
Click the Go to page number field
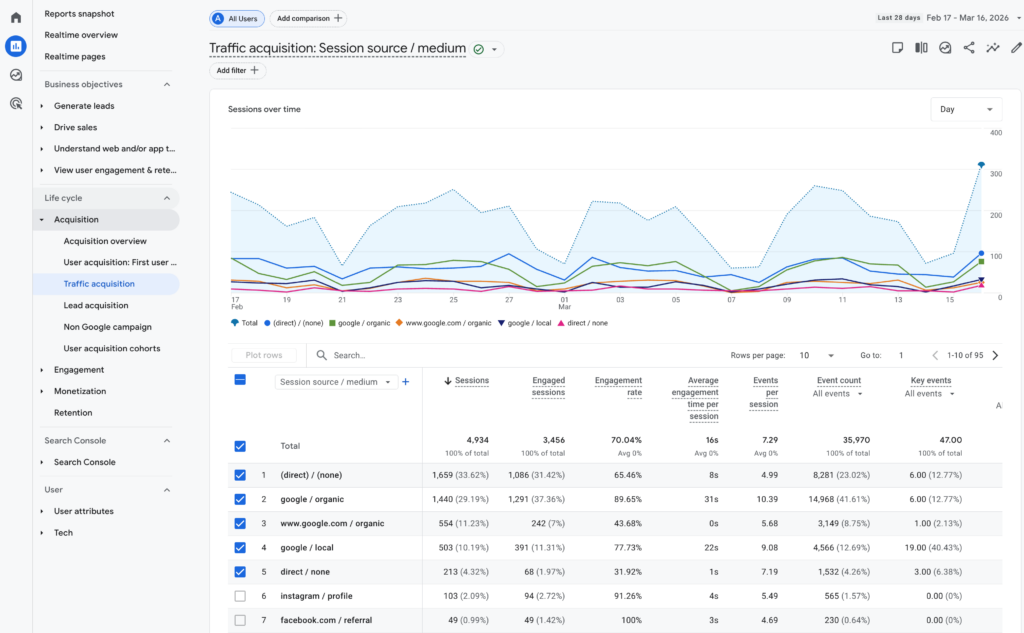(900, 354)
